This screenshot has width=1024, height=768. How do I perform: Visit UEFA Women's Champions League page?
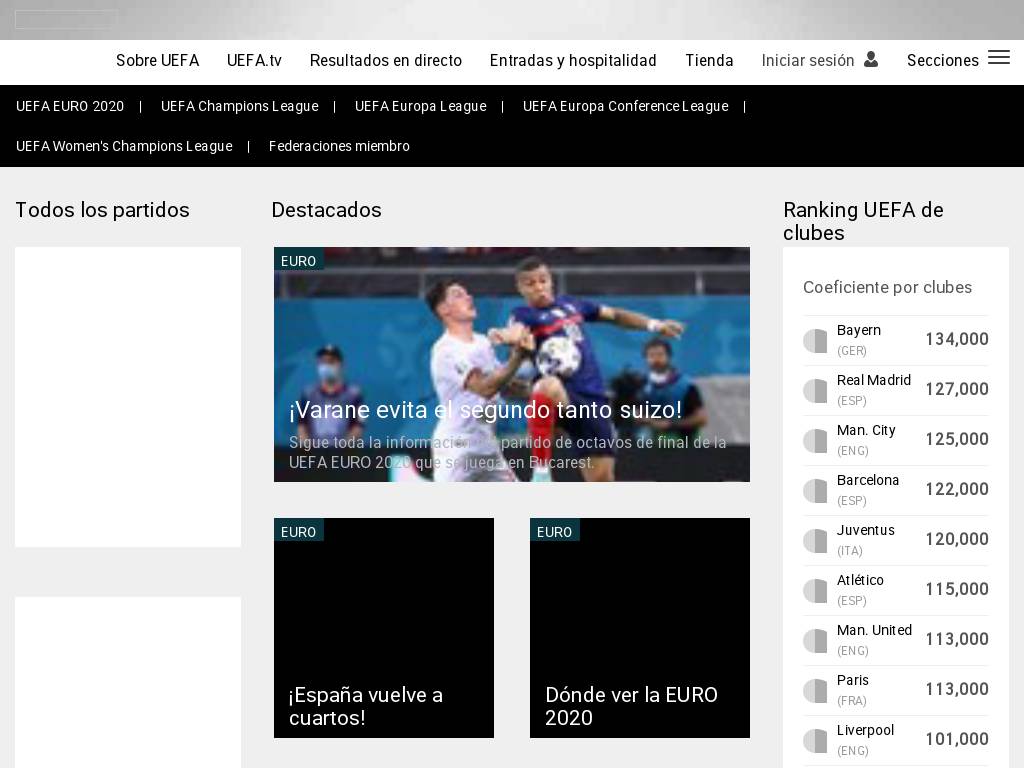tap(124, 146)
